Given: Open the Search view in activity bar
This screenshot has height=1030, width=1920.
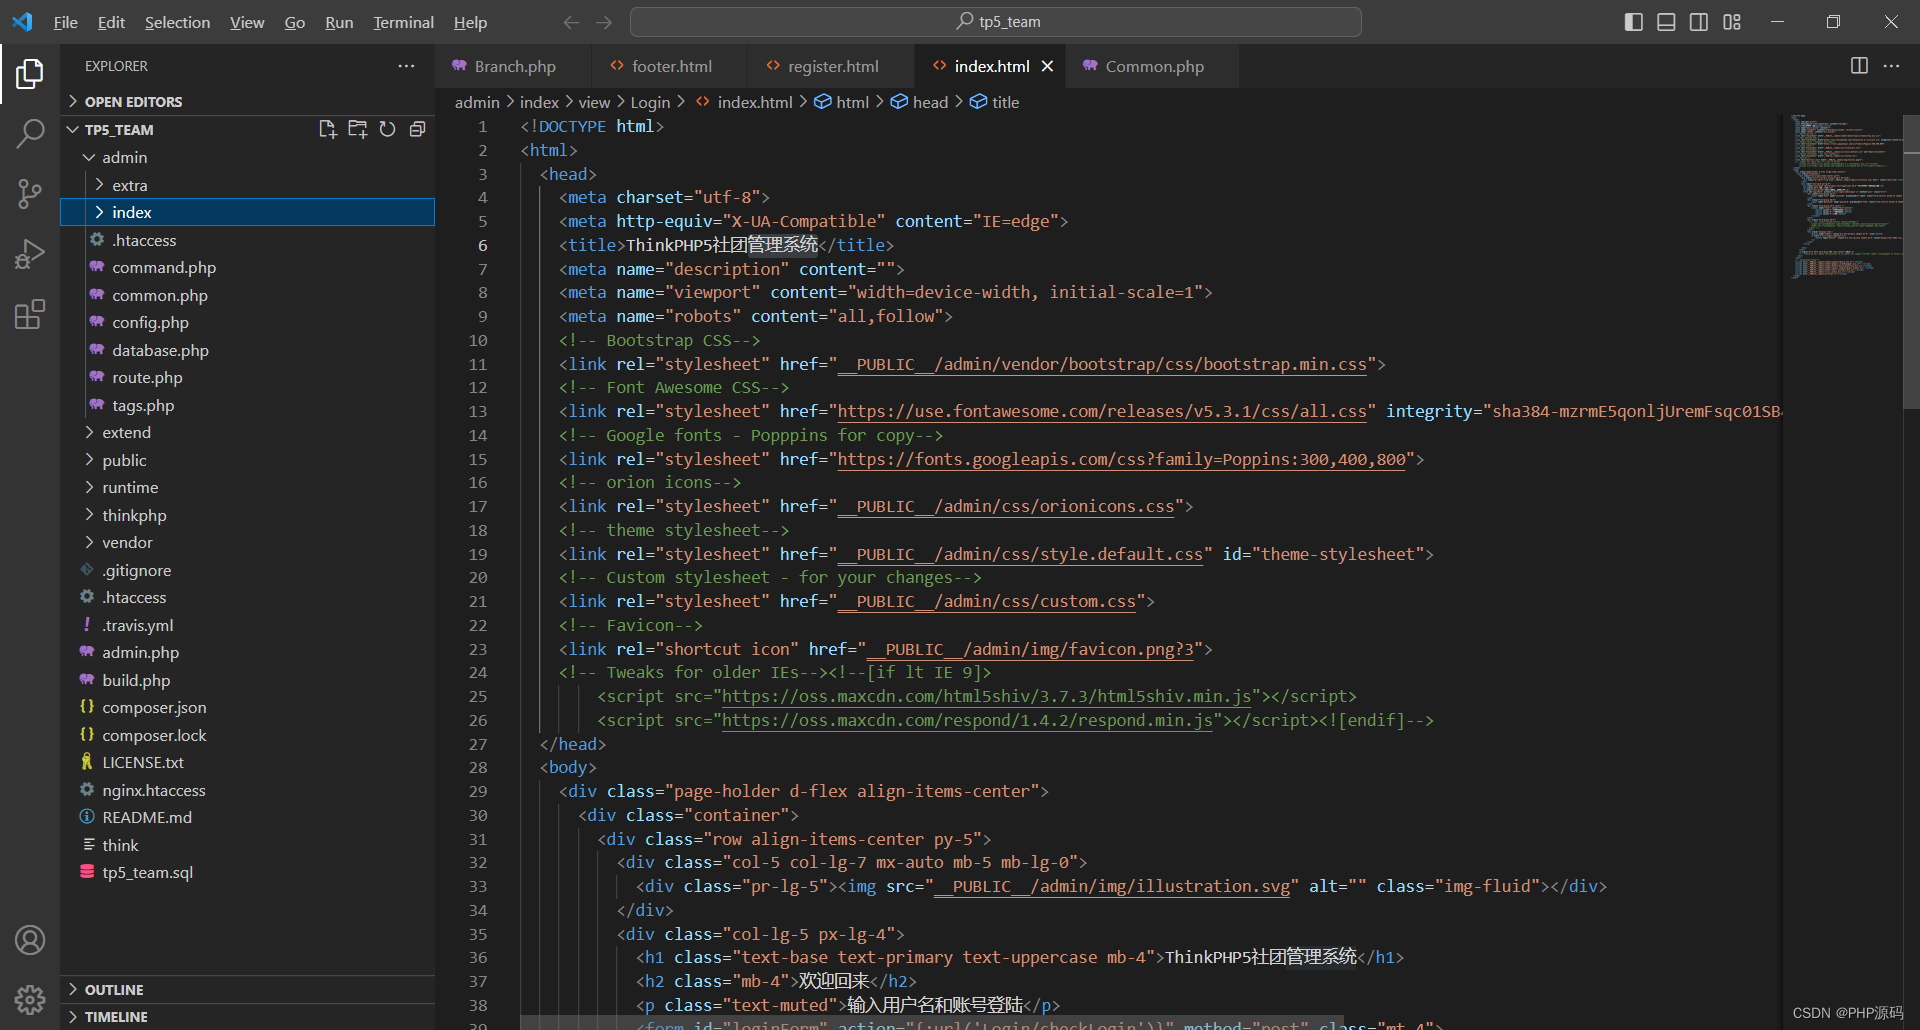Looking at the screenshot, I should point(30,132).
